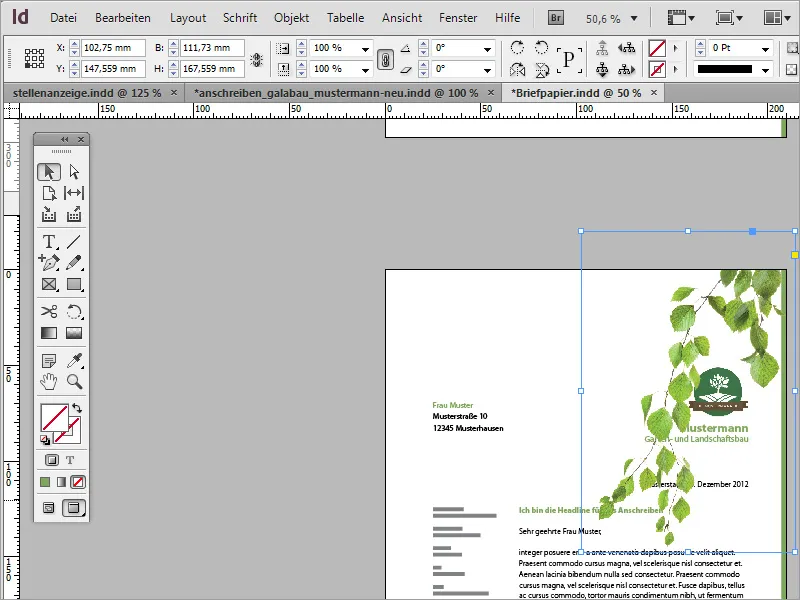Select the Pencil tool
This screenshot has height=600, width=800.
pyautogui.click(x=74, y=262)
